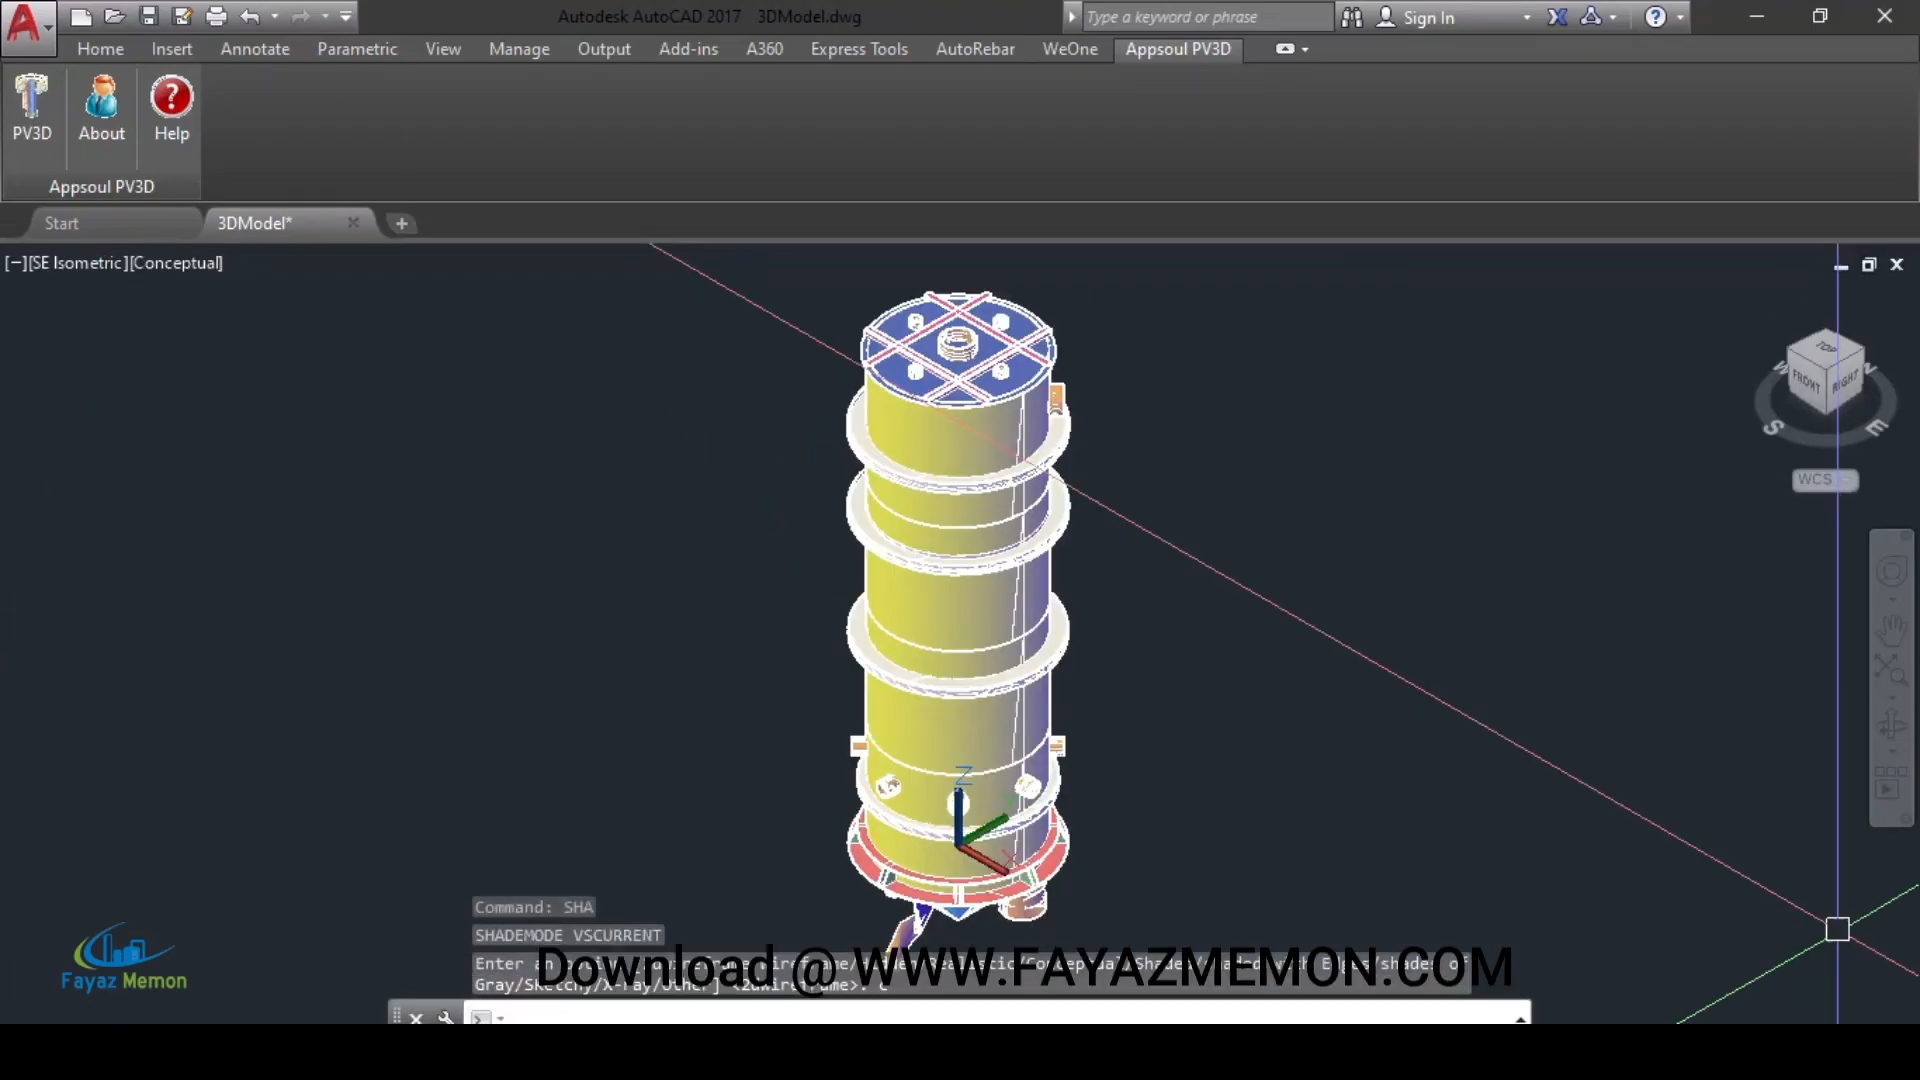The width and height of the screenshot is (1920, 1080).
Task: Click the ribbon cycle minimize button icon
Action: [x=1285, y=49]
